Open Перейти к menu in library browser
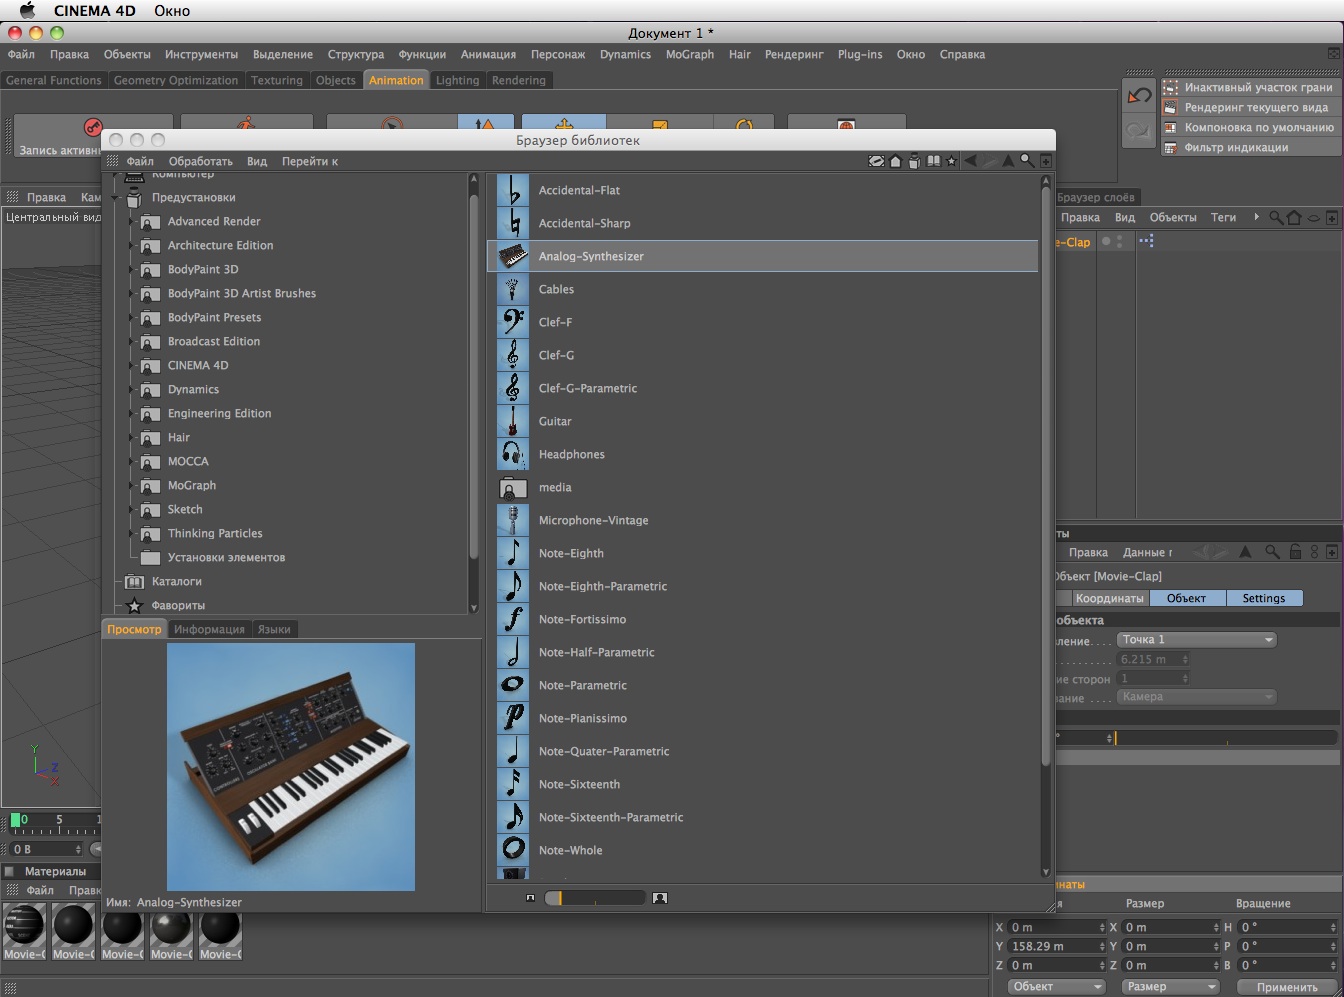 coord(310,161)
